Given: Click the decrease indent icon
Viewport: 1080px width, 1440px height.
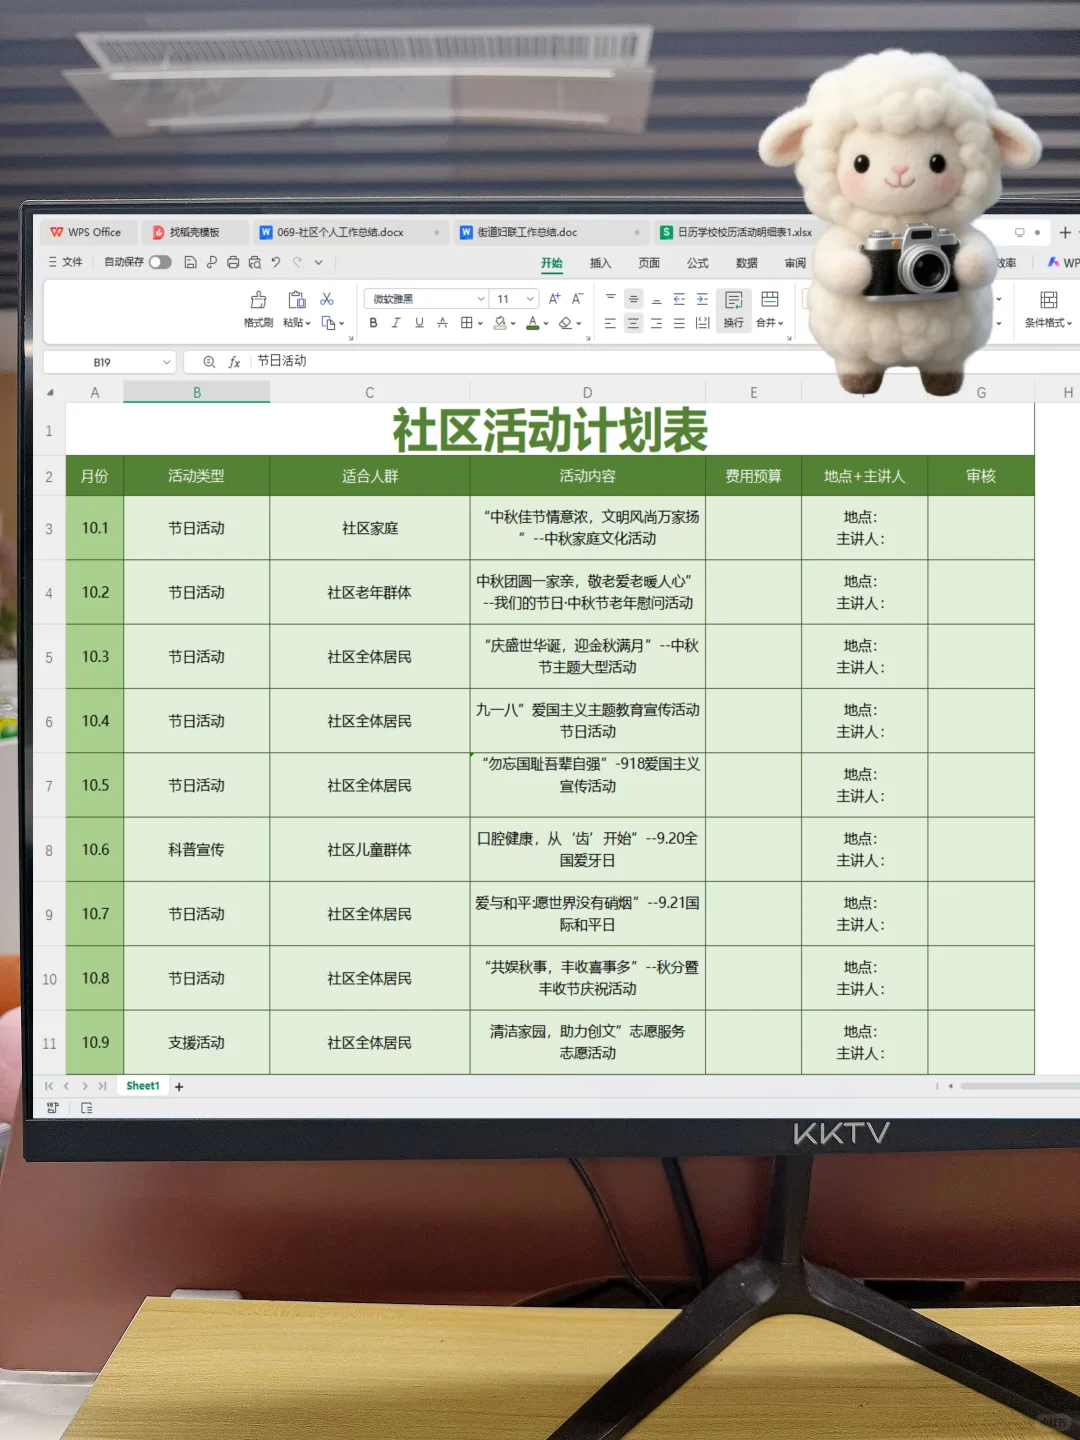Looking at the screenshot, I should [x=679, y=299].
